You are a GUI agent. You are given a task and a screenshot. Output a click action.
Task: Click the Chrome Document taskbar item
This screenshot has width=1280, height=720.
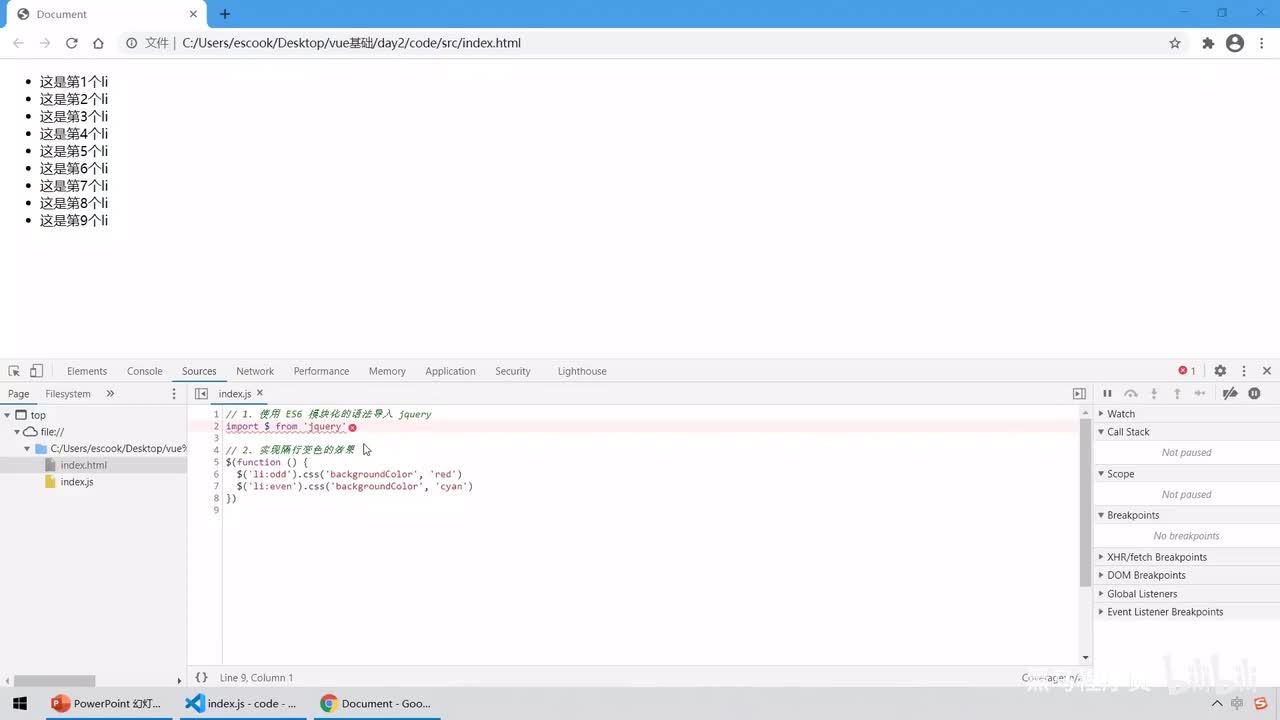[x=375, y=703]
